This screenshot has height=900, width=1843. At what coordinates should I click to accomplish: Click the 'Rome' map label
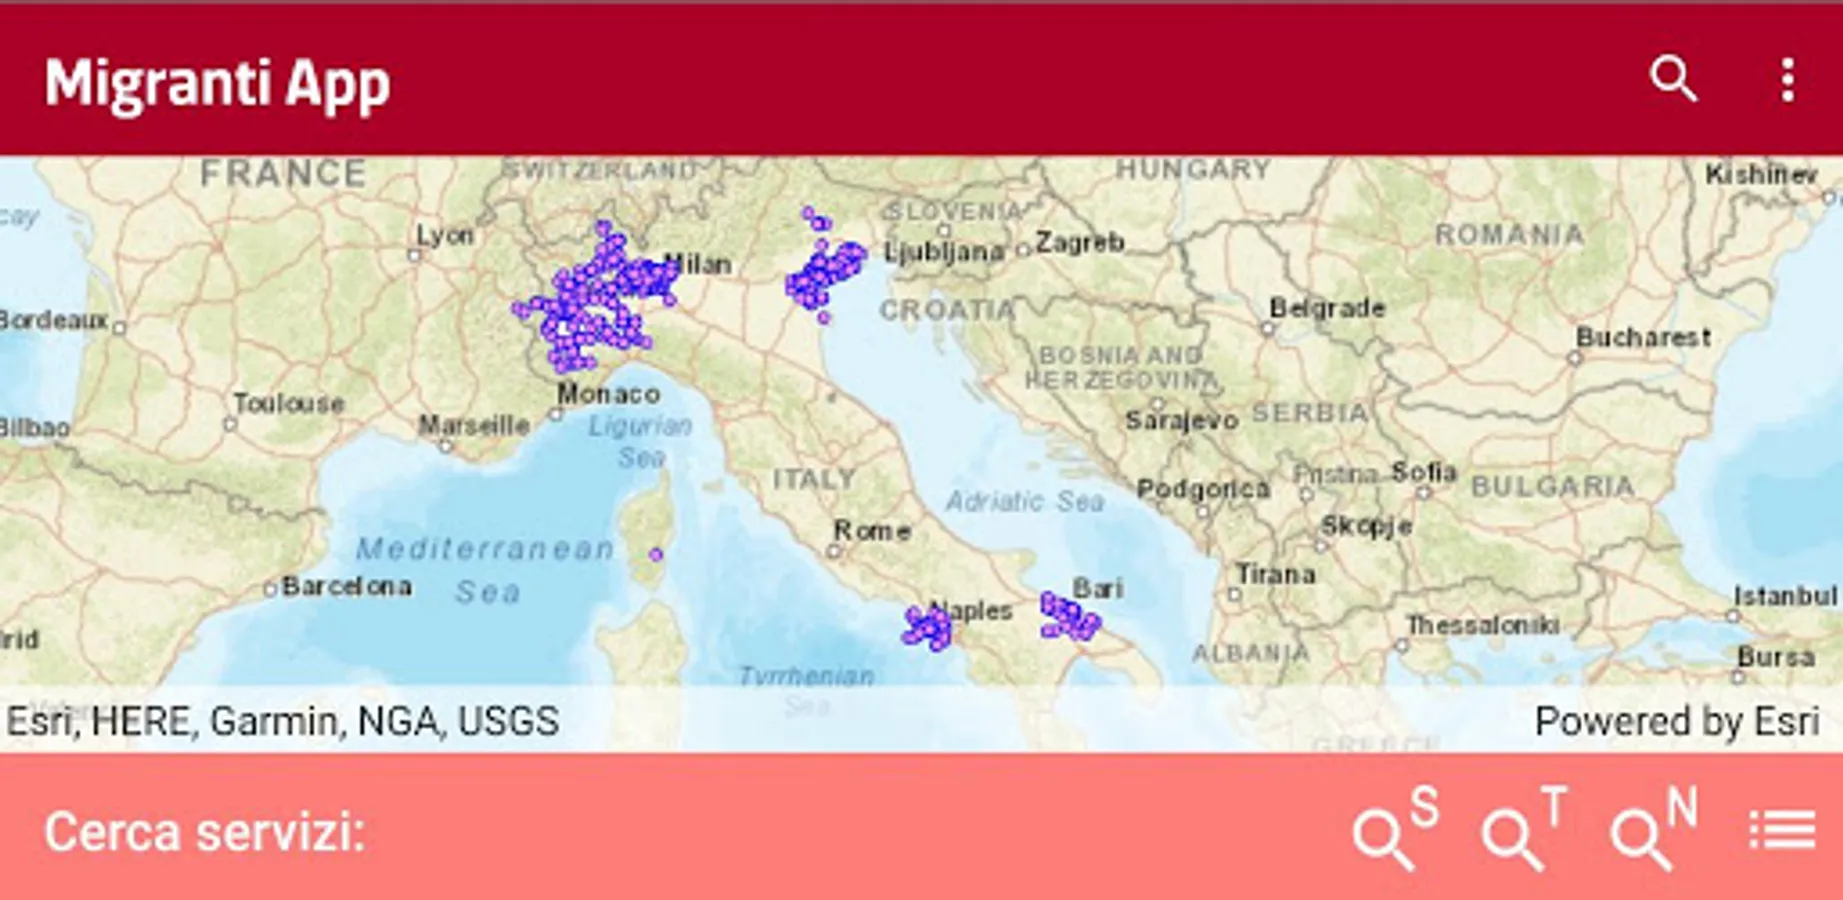872,530
